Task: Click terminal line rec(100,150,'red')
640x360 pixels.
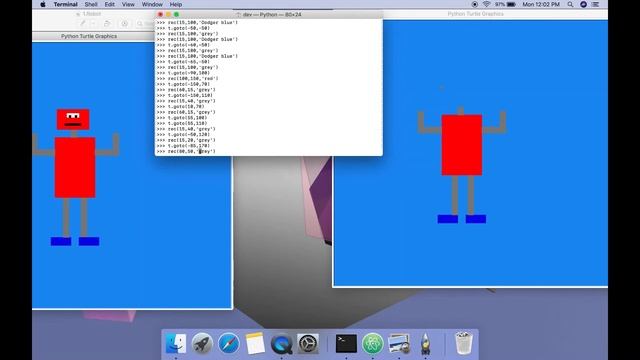Action: [193, 78]
